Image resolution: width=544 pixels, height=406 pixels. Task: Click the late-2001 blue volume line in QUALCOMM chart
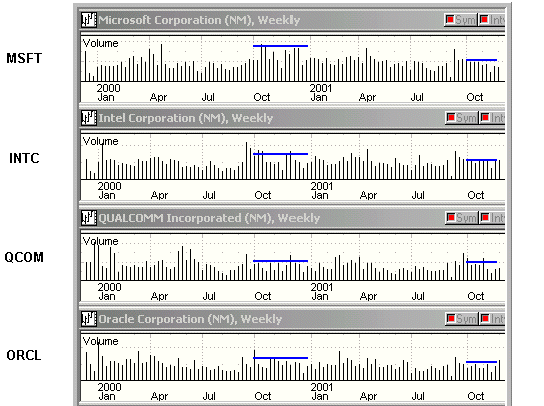(x=482, y=262)
